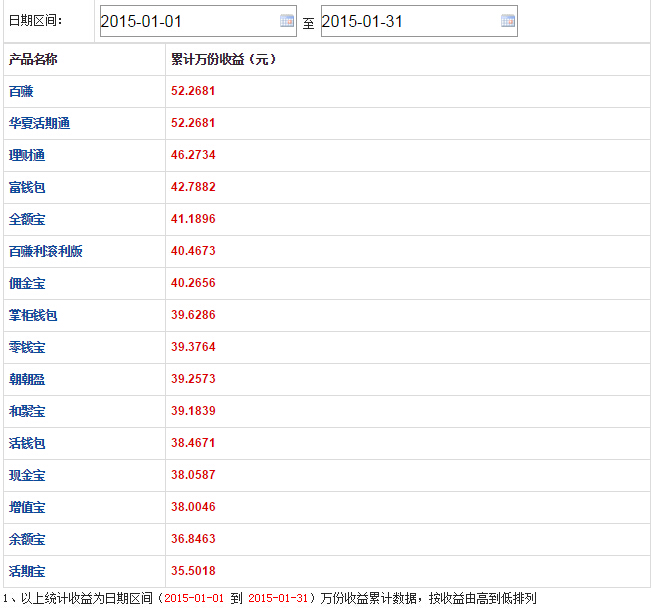
Task: Open the 余额宝 product link
Action: pos(27,539)
